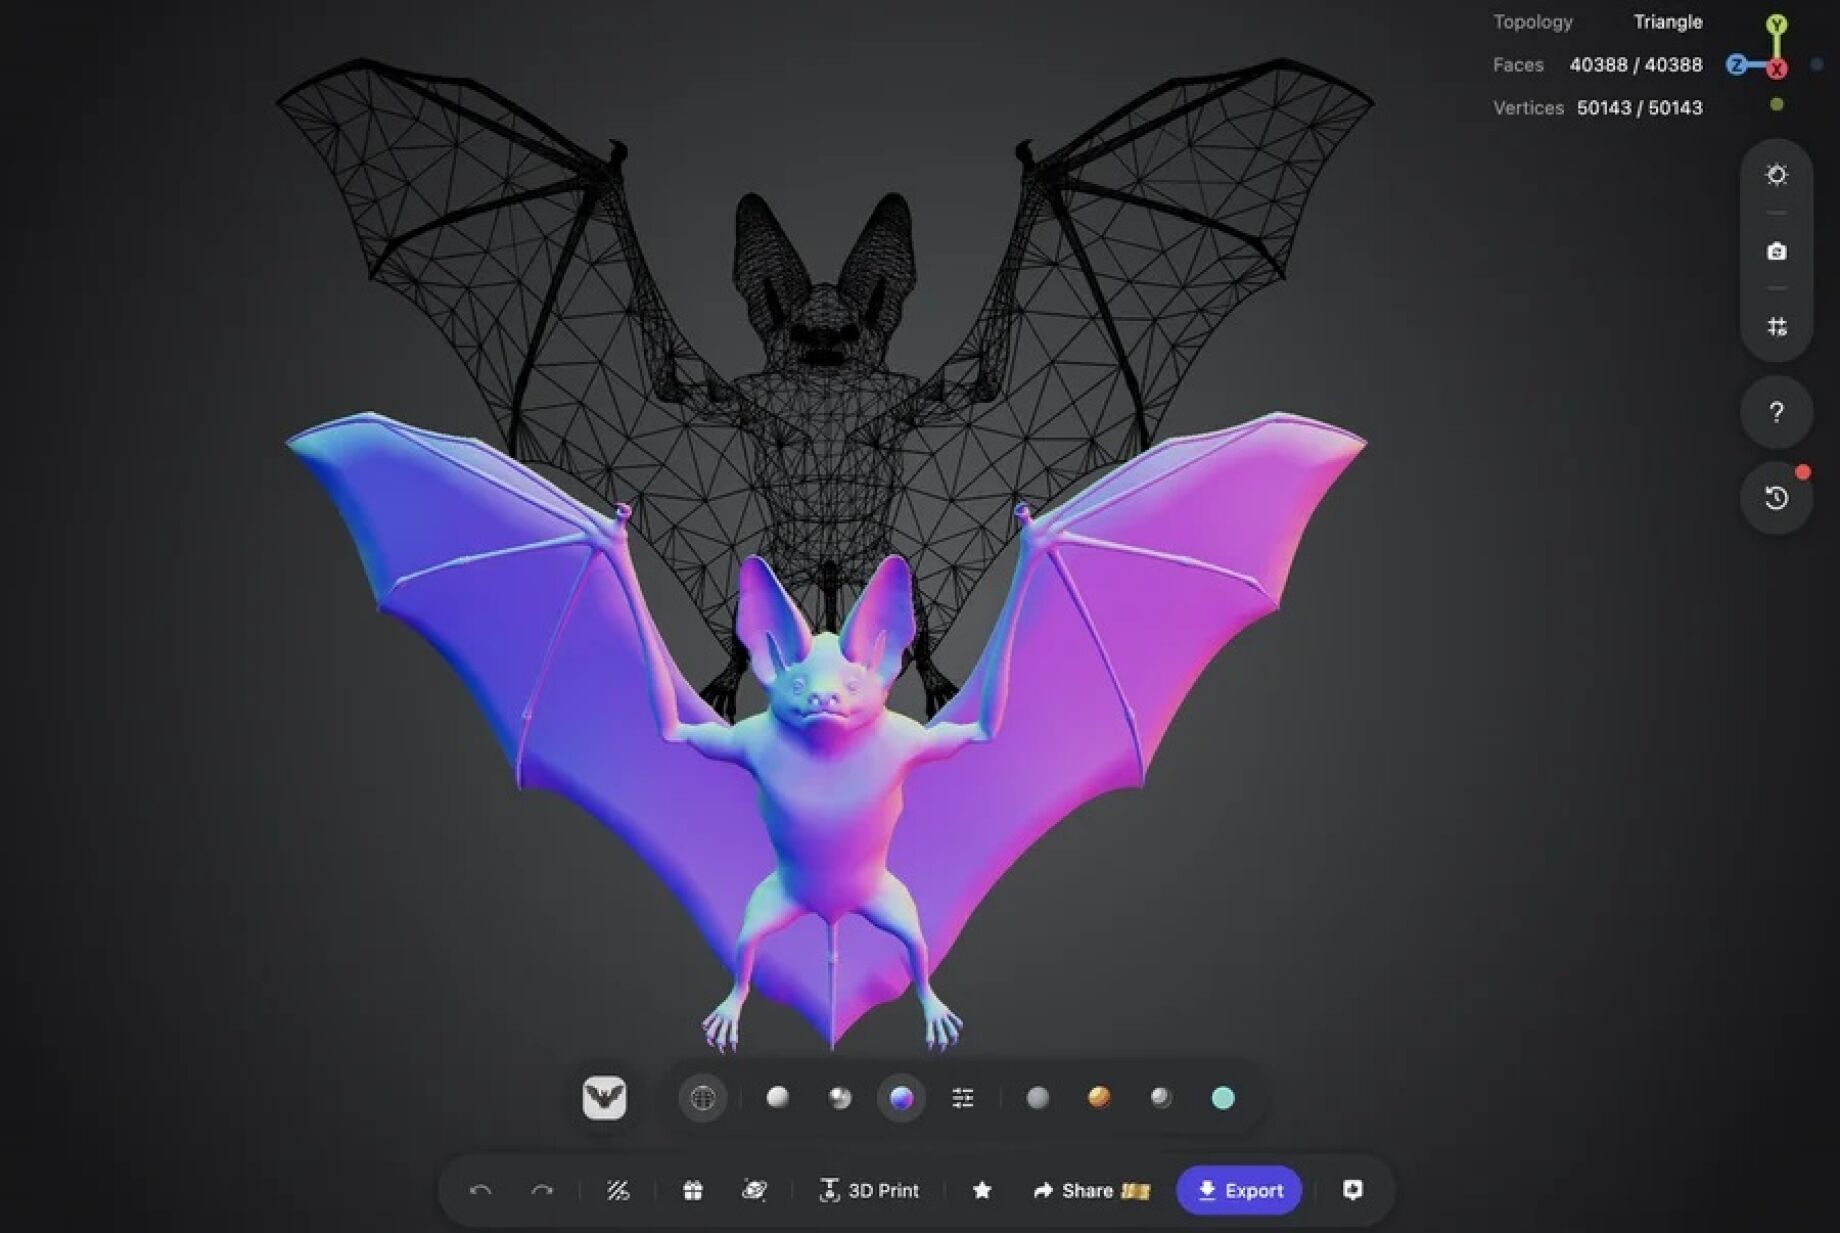Click the planet orbit icon

click(x=754, y=1190)
